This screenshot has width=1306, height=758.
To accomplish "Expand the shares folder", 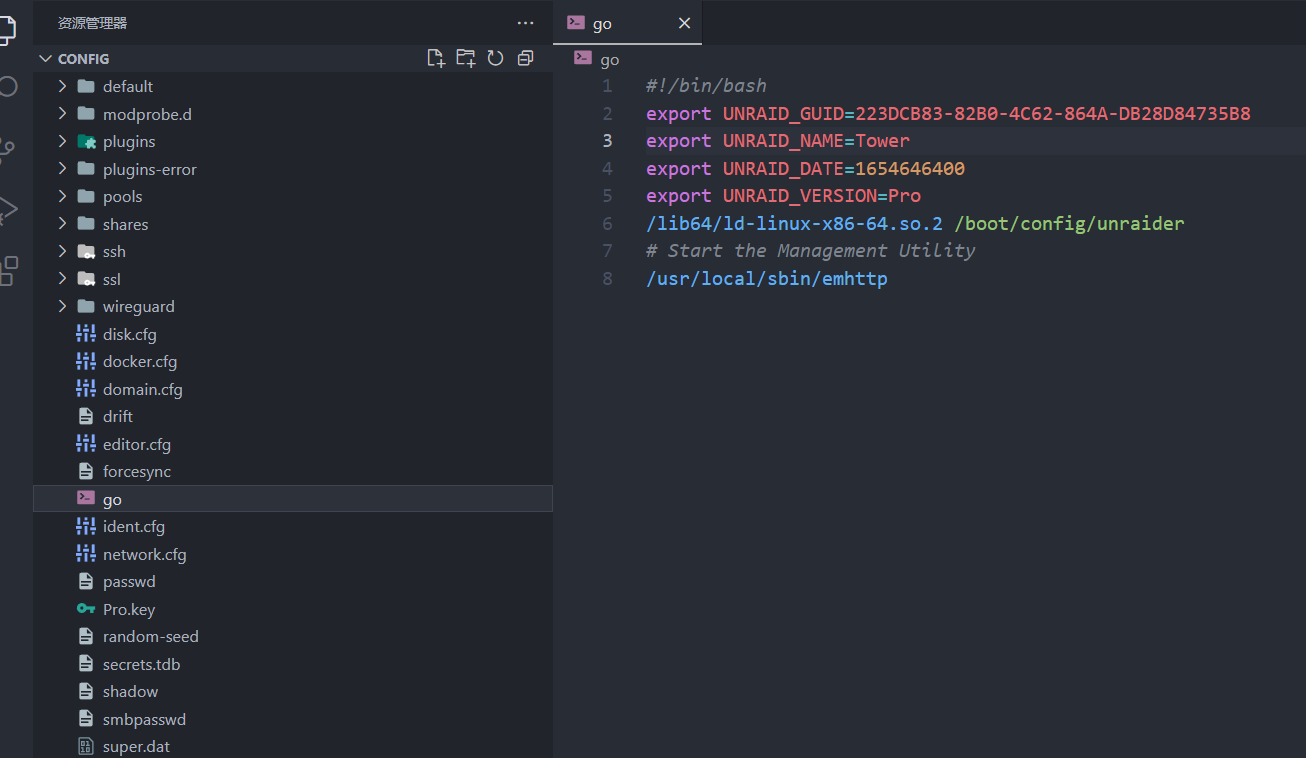I will [292, 224].
